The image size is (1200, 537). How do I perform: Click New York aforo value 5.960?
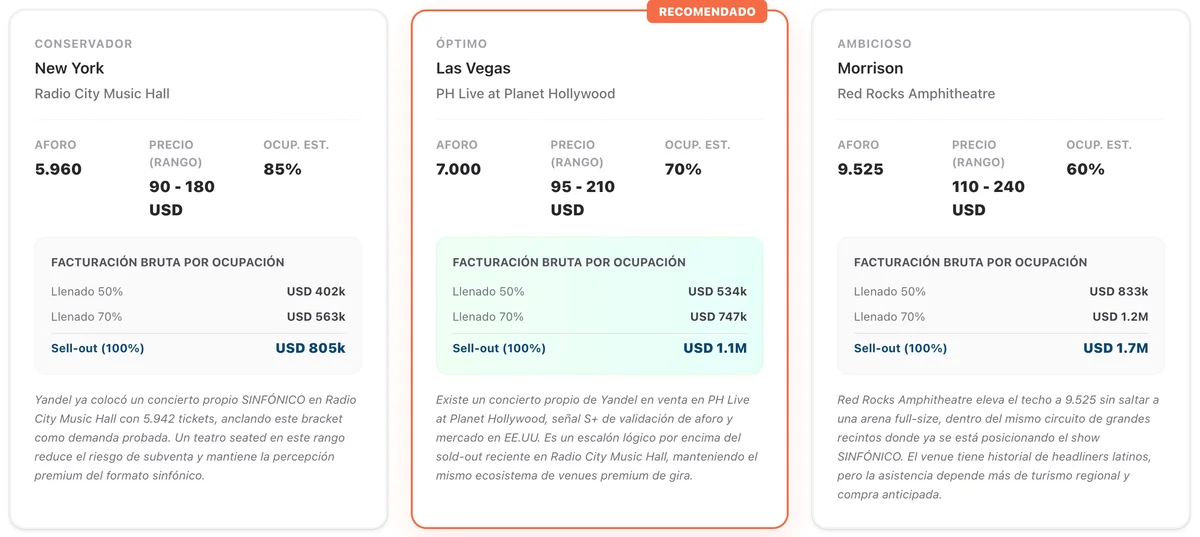(58, 169)
